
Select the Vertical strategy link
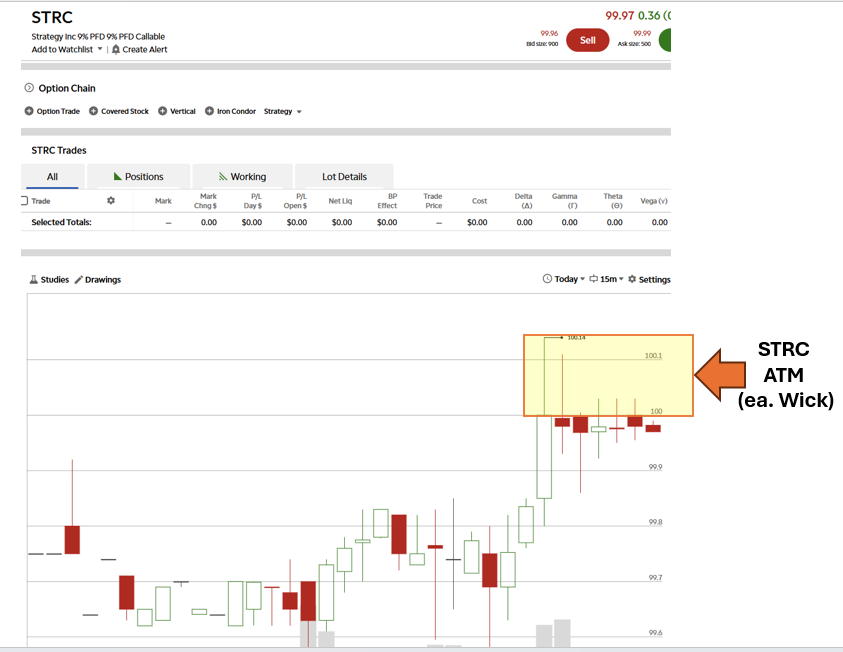coord(183,111)
